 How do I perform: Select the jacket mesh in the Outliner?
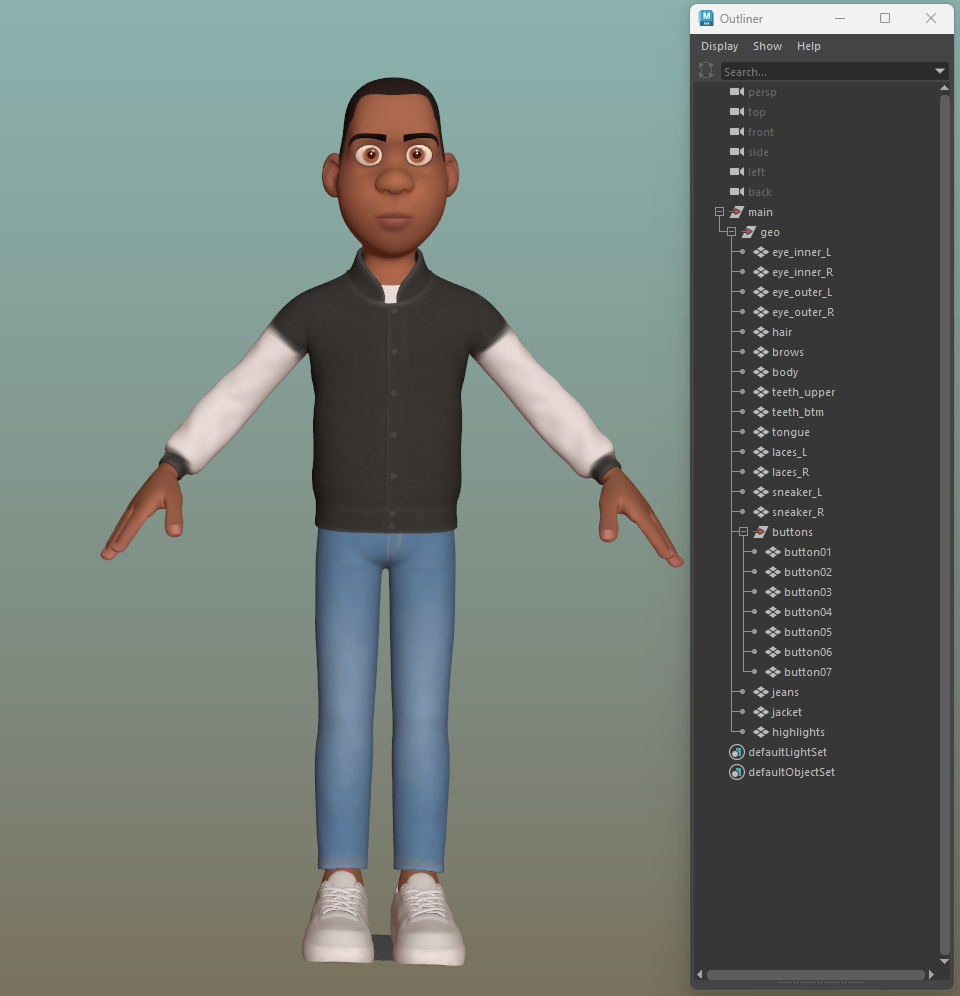[787, 712]
